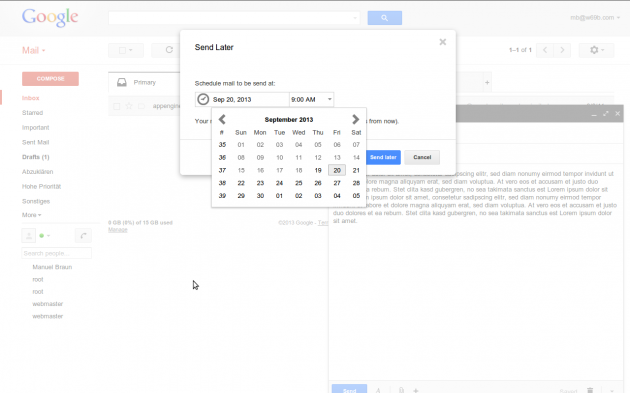This screenshot has height=393, width=630.
Task: Click the Sep 20, 2013 date field
Action: (242, 99)
